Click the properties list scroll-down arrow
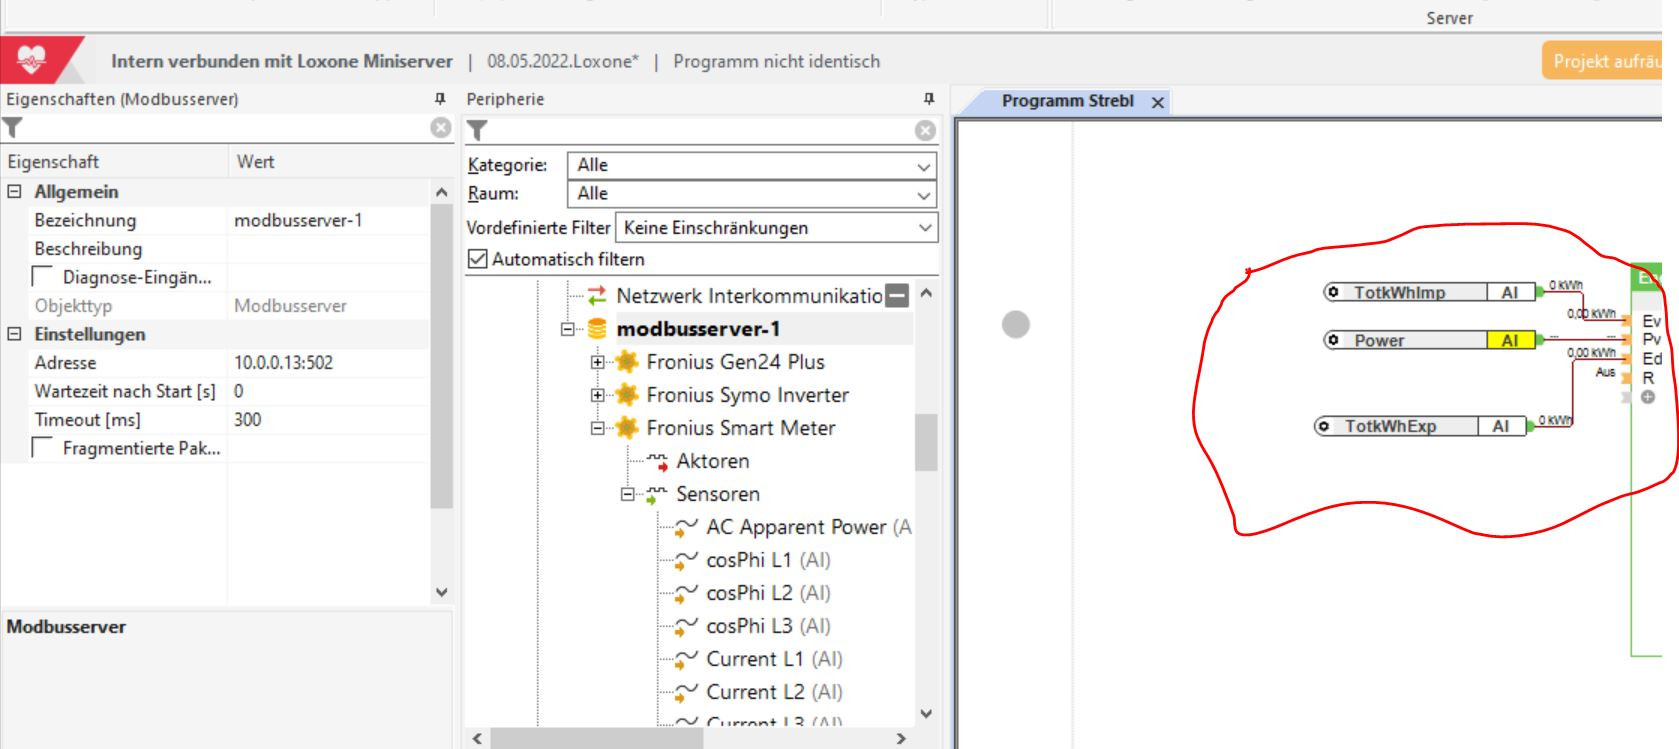Screen dimensions: 1679x749 point(442,592)
